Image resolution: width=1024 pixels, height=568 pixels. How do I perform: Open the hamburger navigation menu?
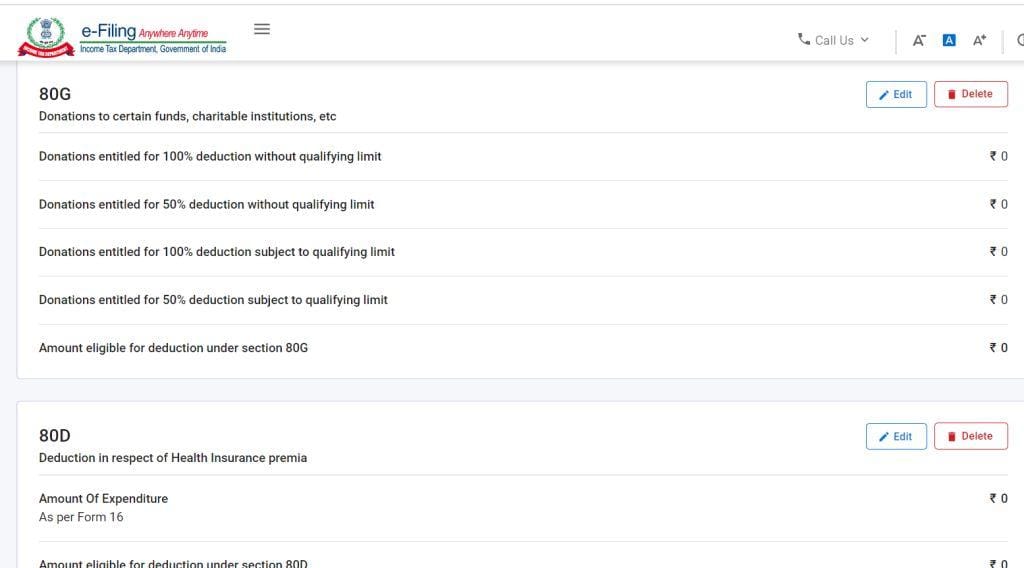coord(262,29)
